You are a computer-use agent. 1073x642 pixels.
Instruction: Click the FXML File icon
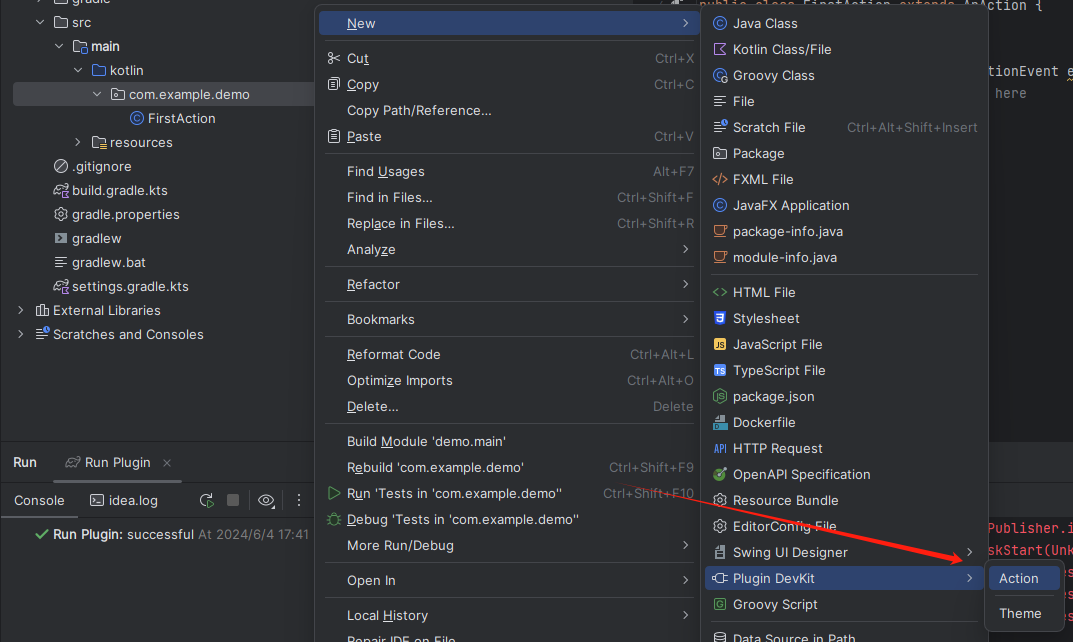tap(719, 179)
